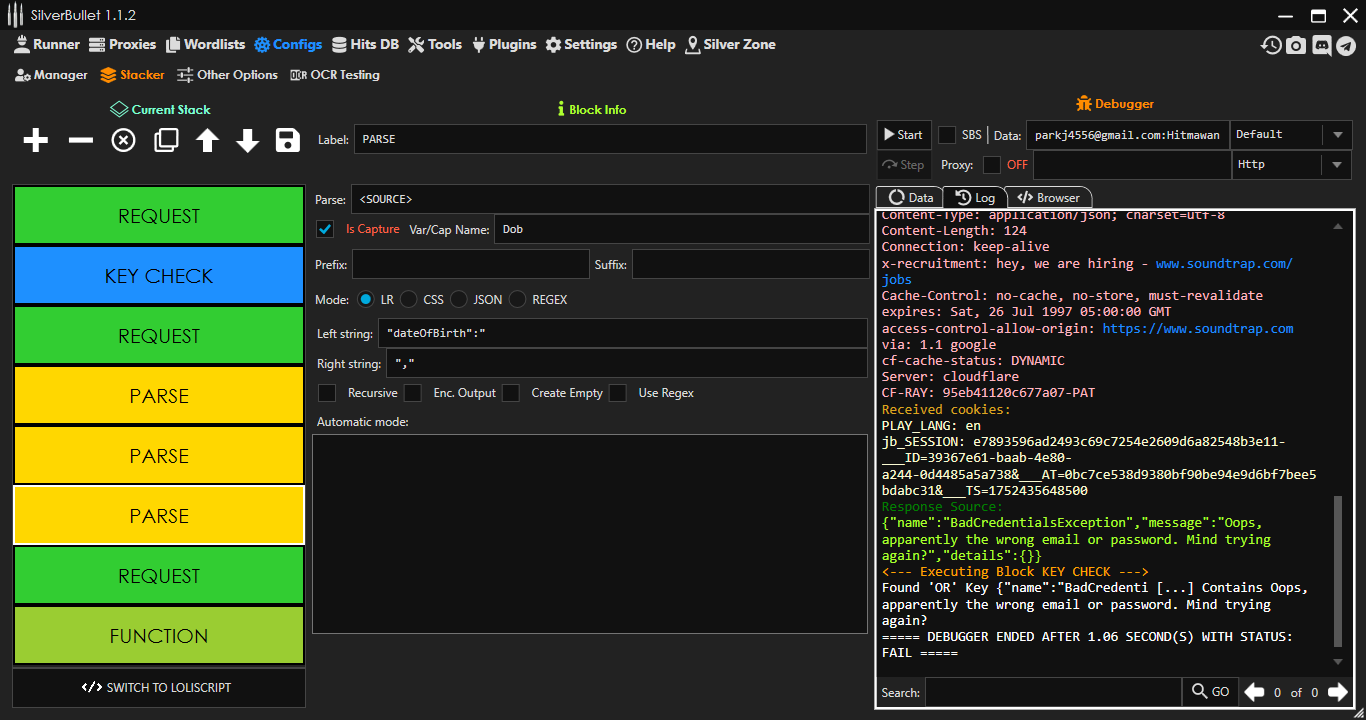The image size is (1366, 720).
Task: Select the JSON mode radio button
Action: pos(458,299)
